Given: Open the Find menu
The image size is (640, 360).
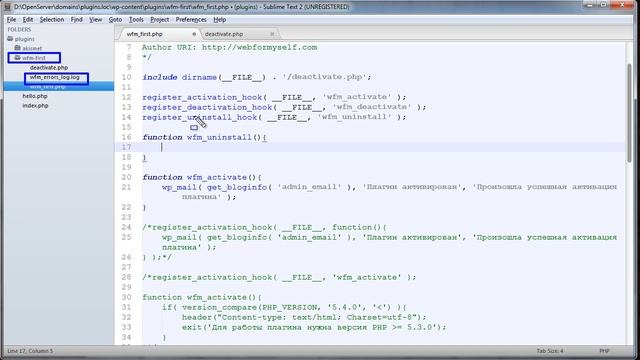Looking at the screenshot, I should tap(76, 20).
